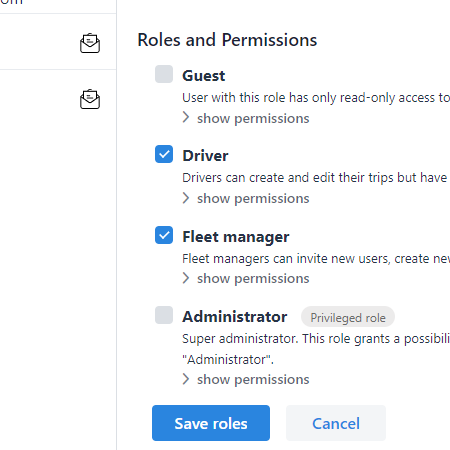Viewport: 450px width, 450px height.
Task: Expand show permissions under Administrator
Action: [x=246, y=379]
